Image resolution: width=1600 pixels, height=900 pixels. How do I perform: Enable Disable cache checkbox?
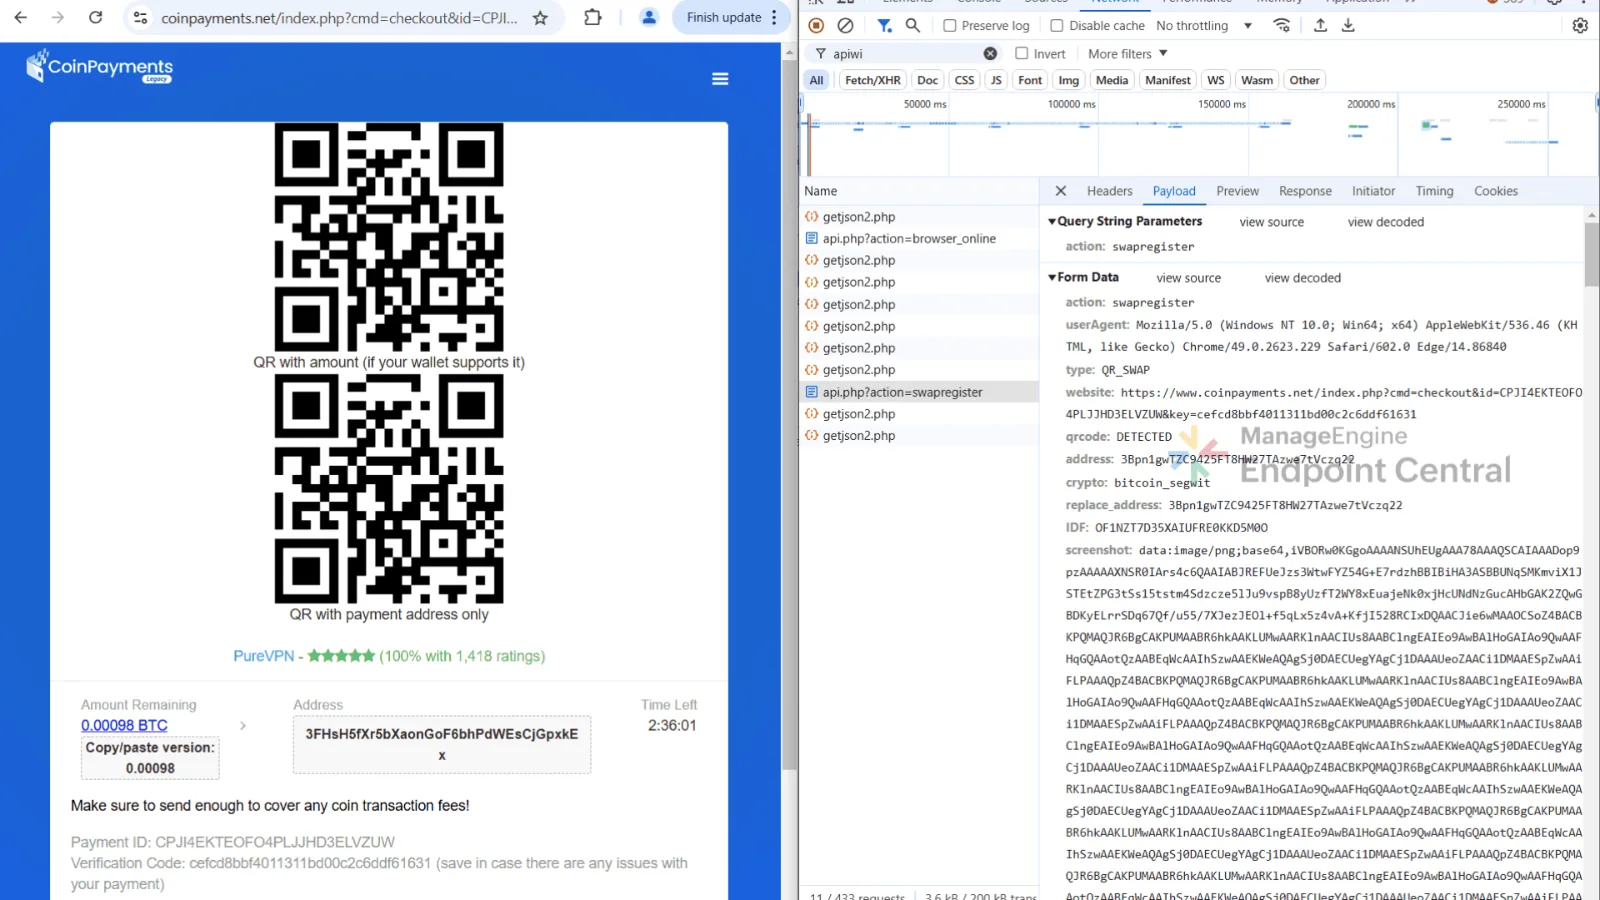1057,26
